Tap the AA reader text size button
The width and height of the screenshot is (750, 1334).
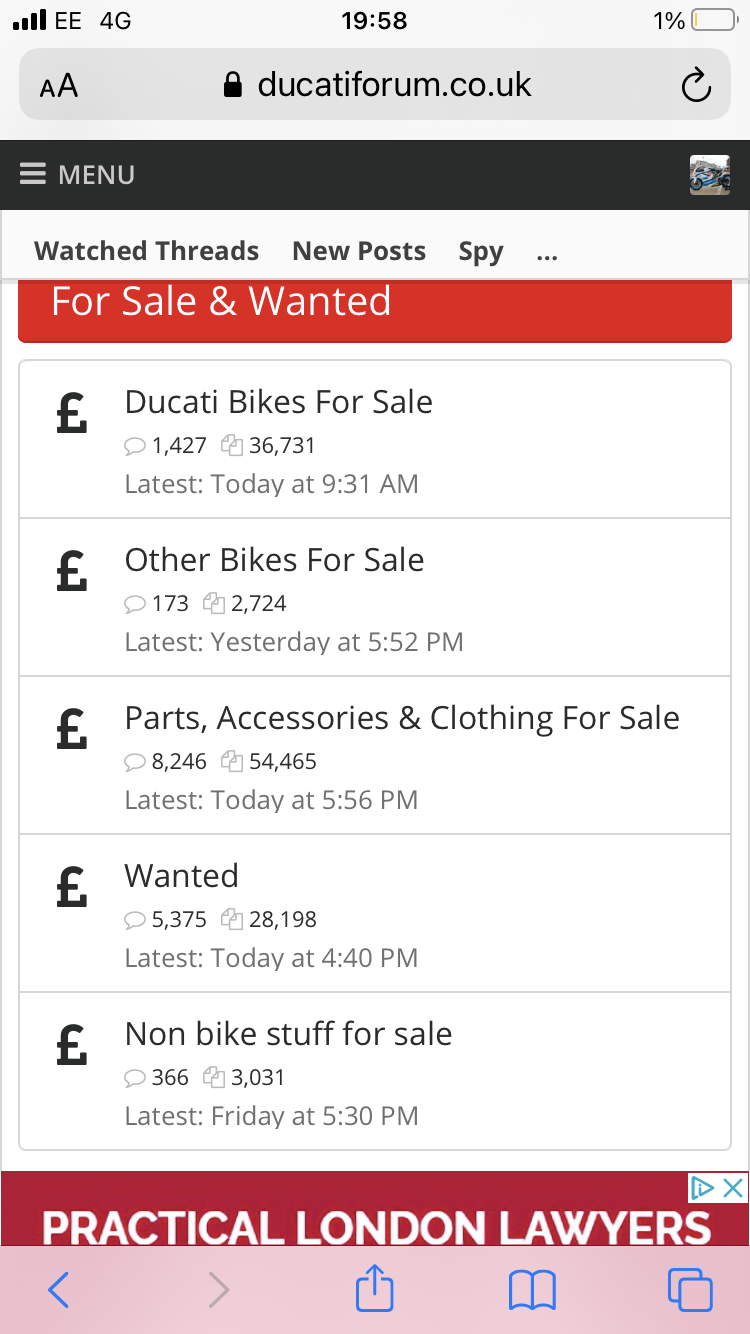[59, 86]
